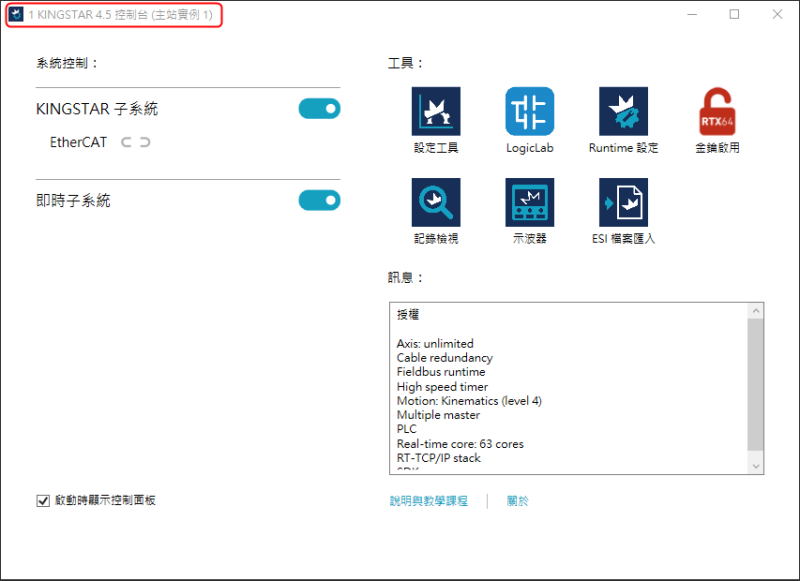Toggle the KINGSTAR 子系統 switch
The height and width of the screenshot is (581, 800).
pos(319,109)
